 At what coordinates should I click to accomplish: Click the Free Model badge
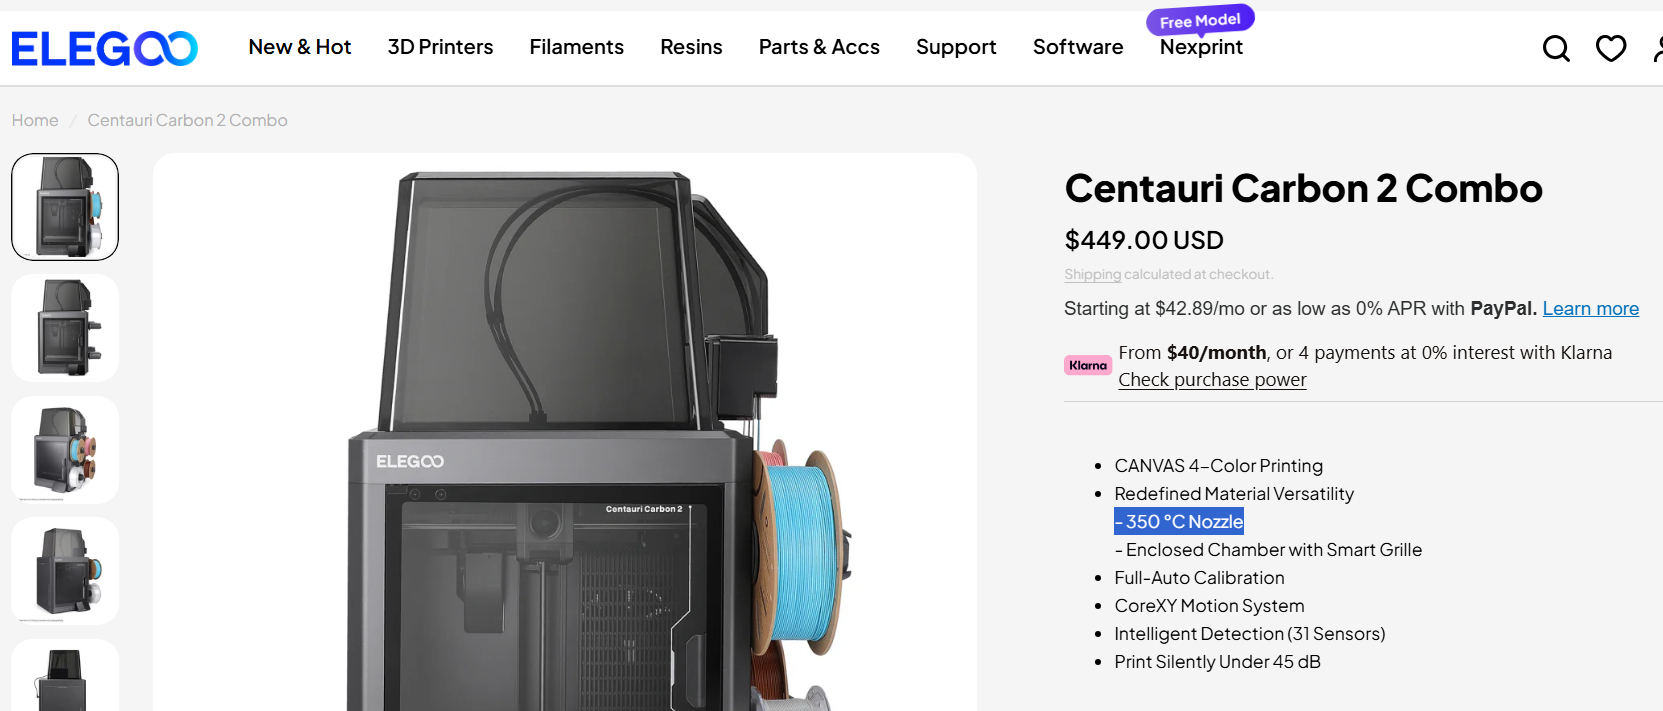(1200, 20)
